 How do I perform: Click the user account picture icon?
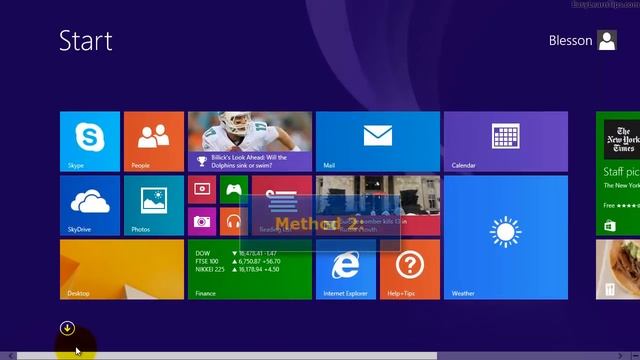click(607, 40)
